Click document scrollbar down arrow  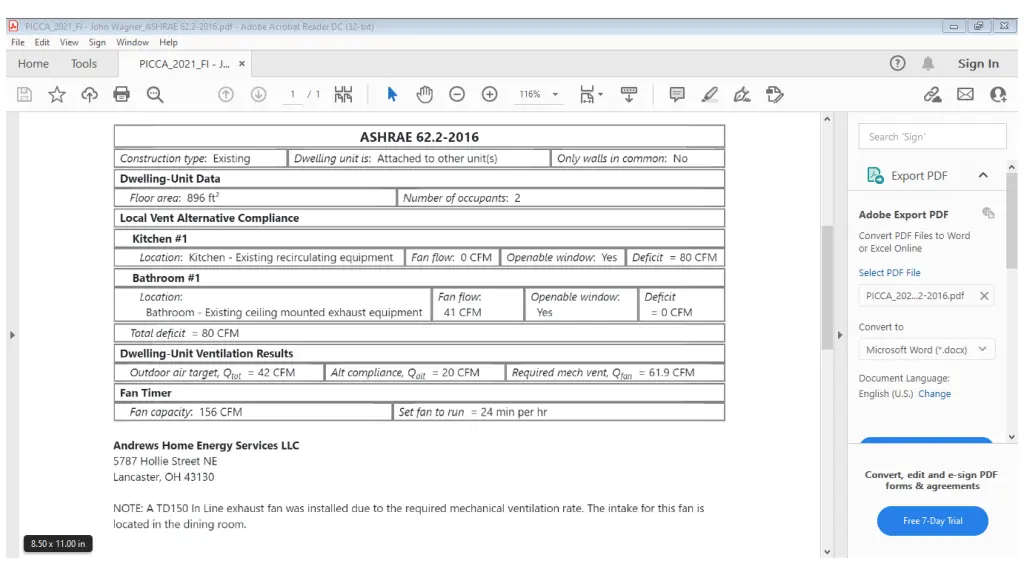[x=827, y=552]
